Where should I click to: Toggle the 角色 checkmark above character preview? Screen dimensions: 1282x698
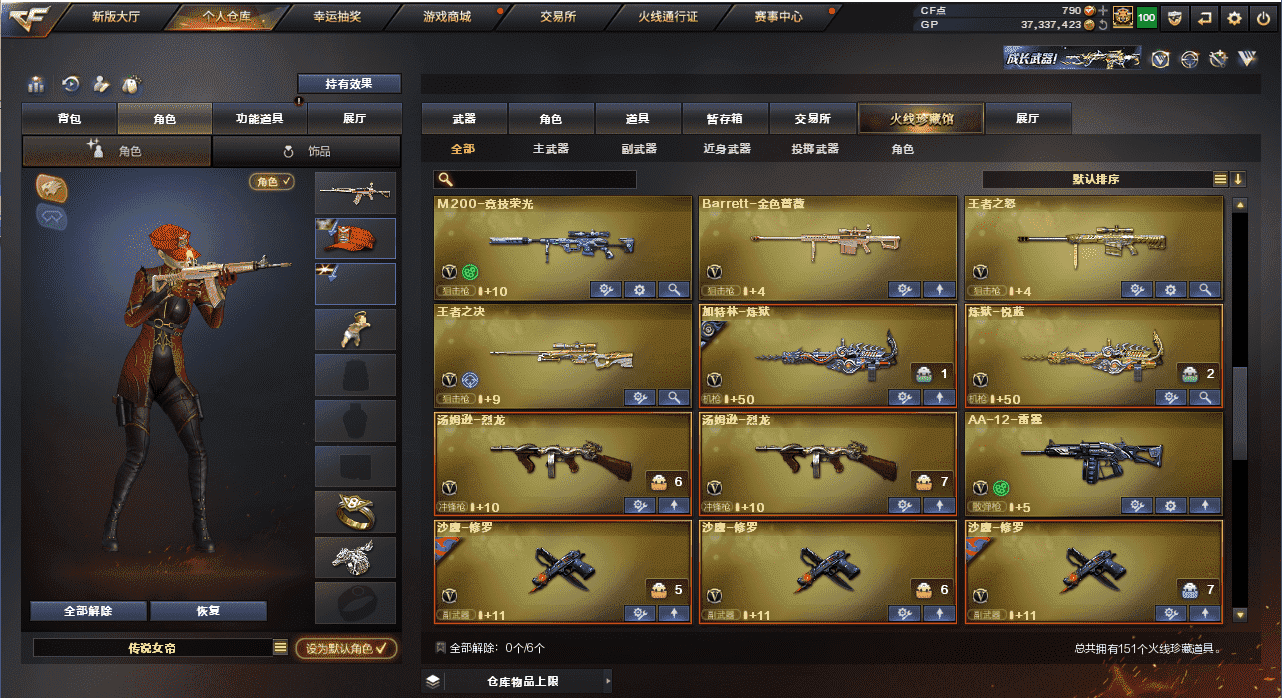coord(272,182)
